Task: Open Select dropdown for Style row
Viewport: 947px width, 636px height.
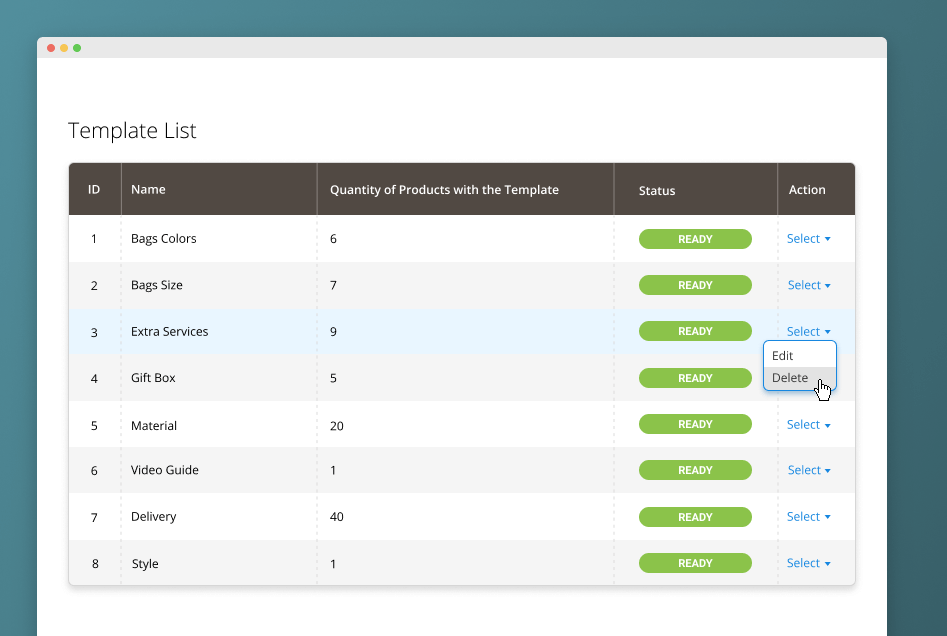Action: point(808,563)
